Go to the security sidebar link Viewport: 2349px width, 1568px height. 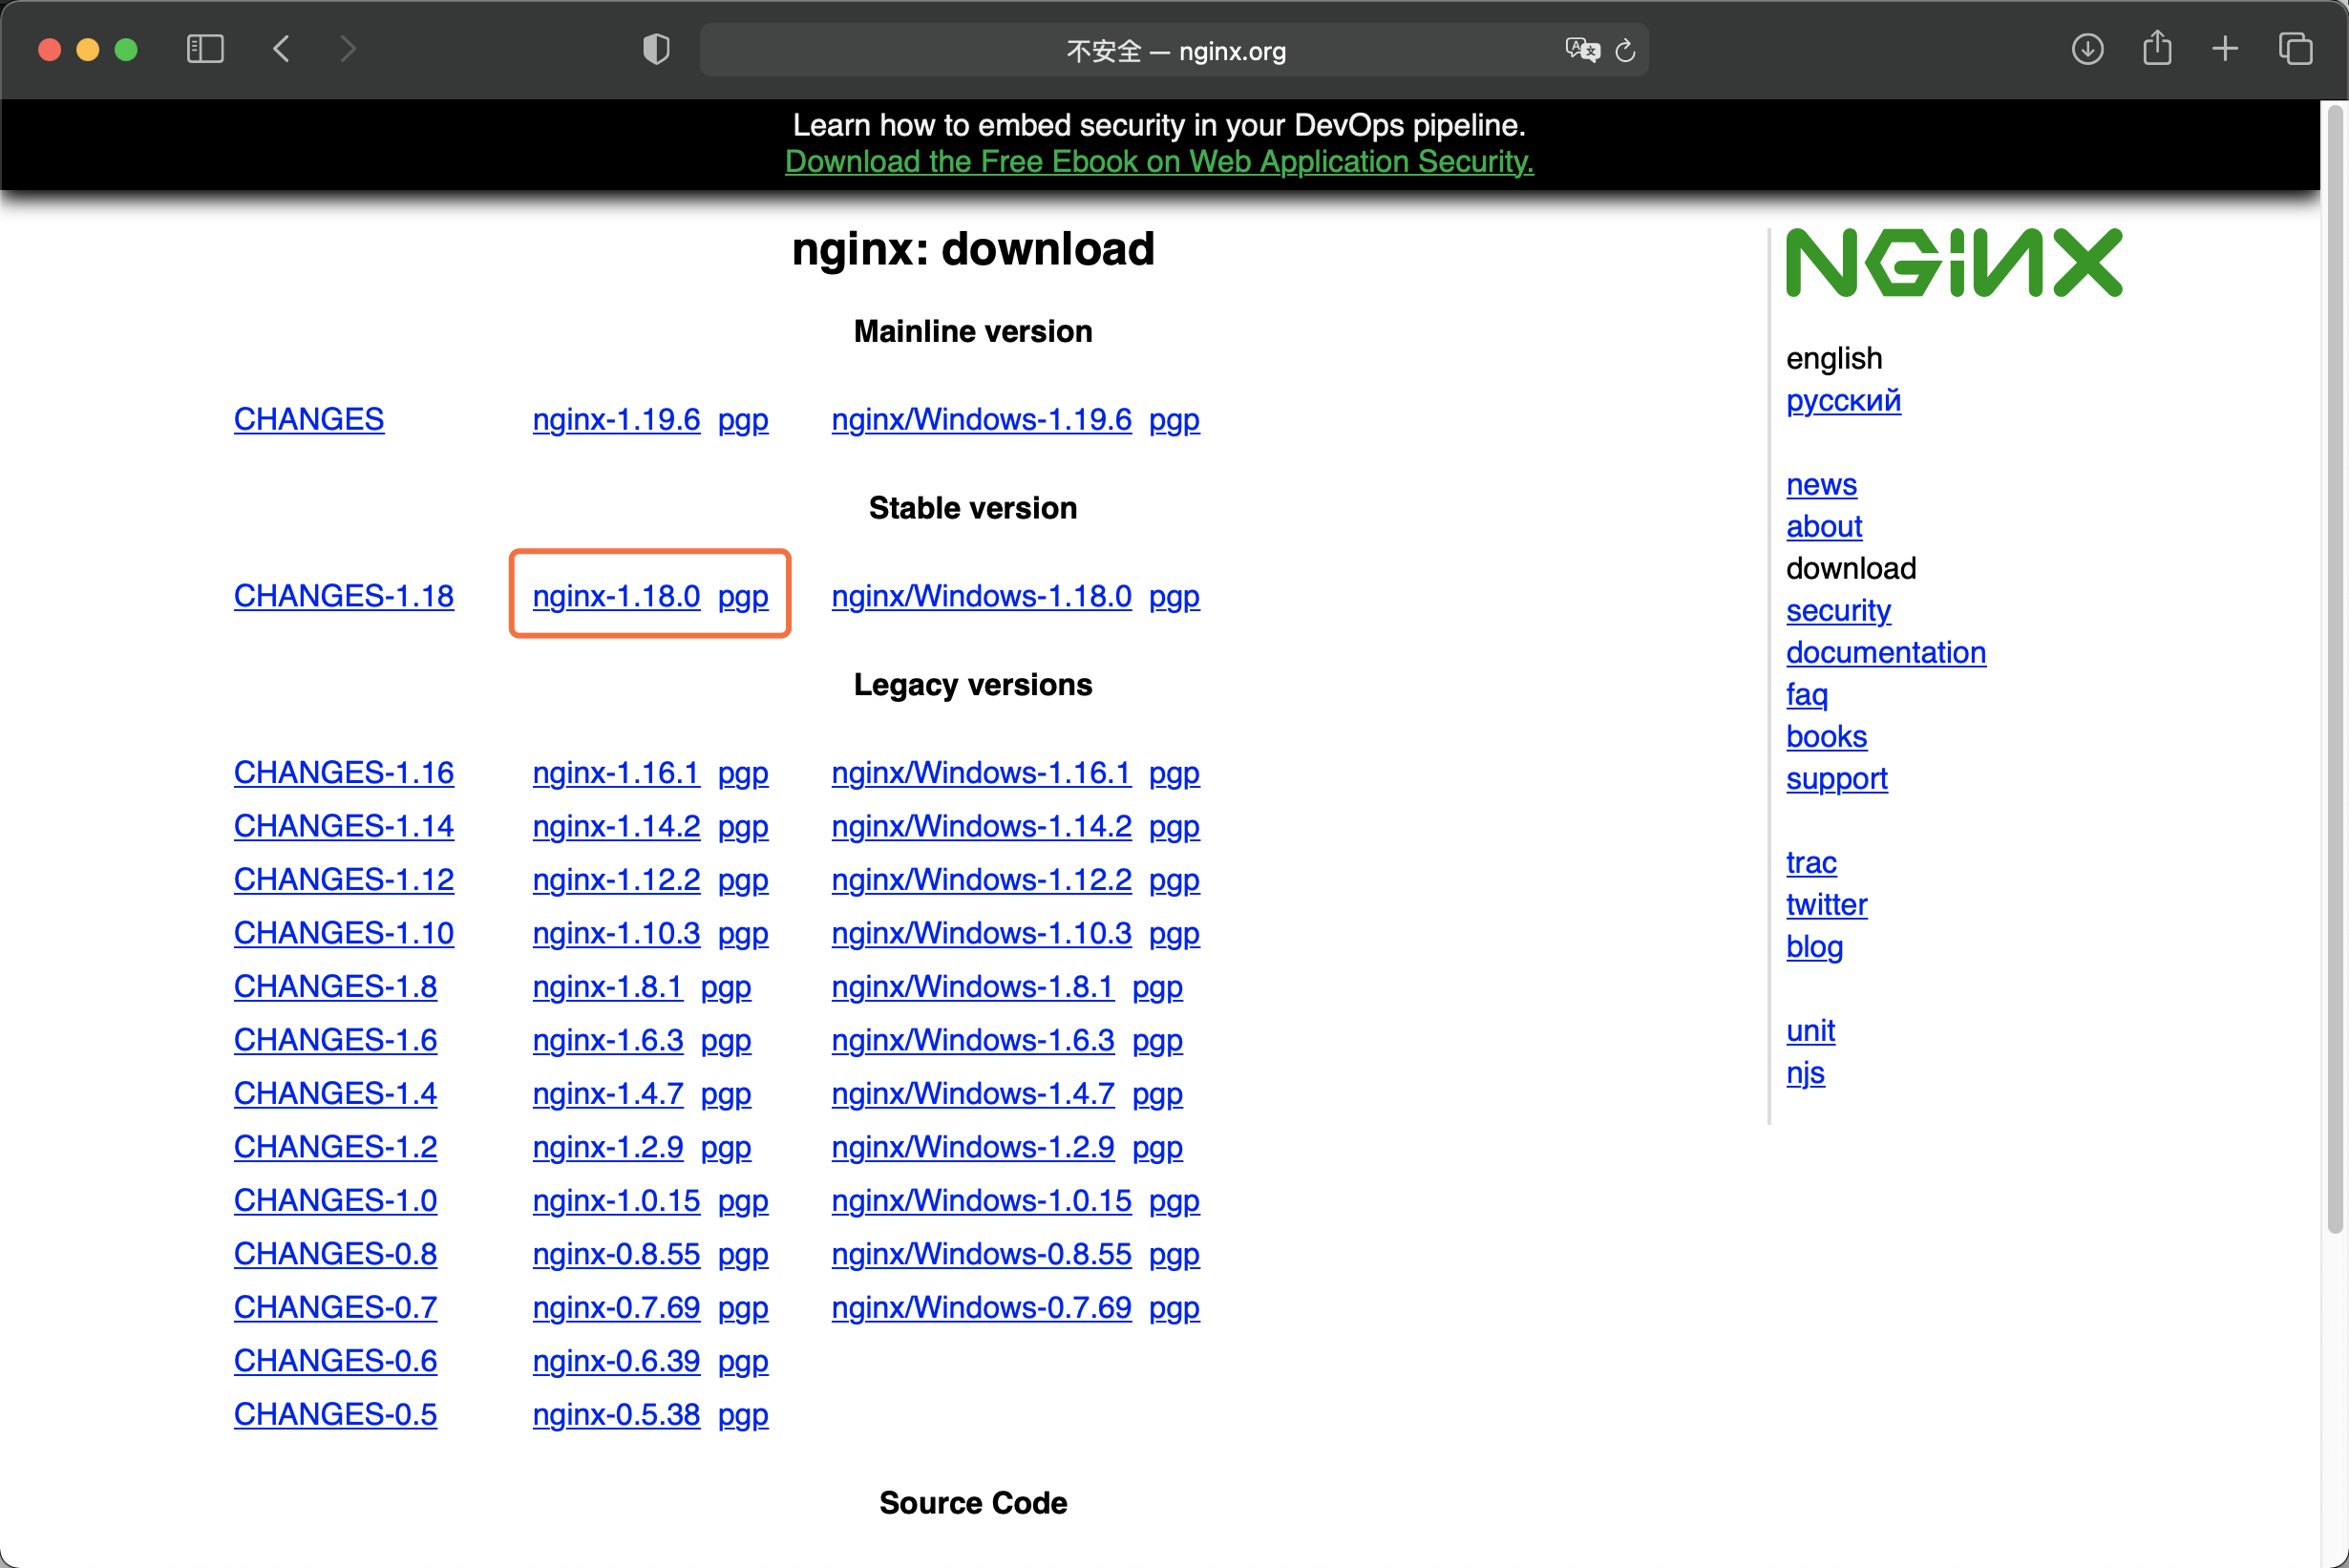(x=1837, y=610)
